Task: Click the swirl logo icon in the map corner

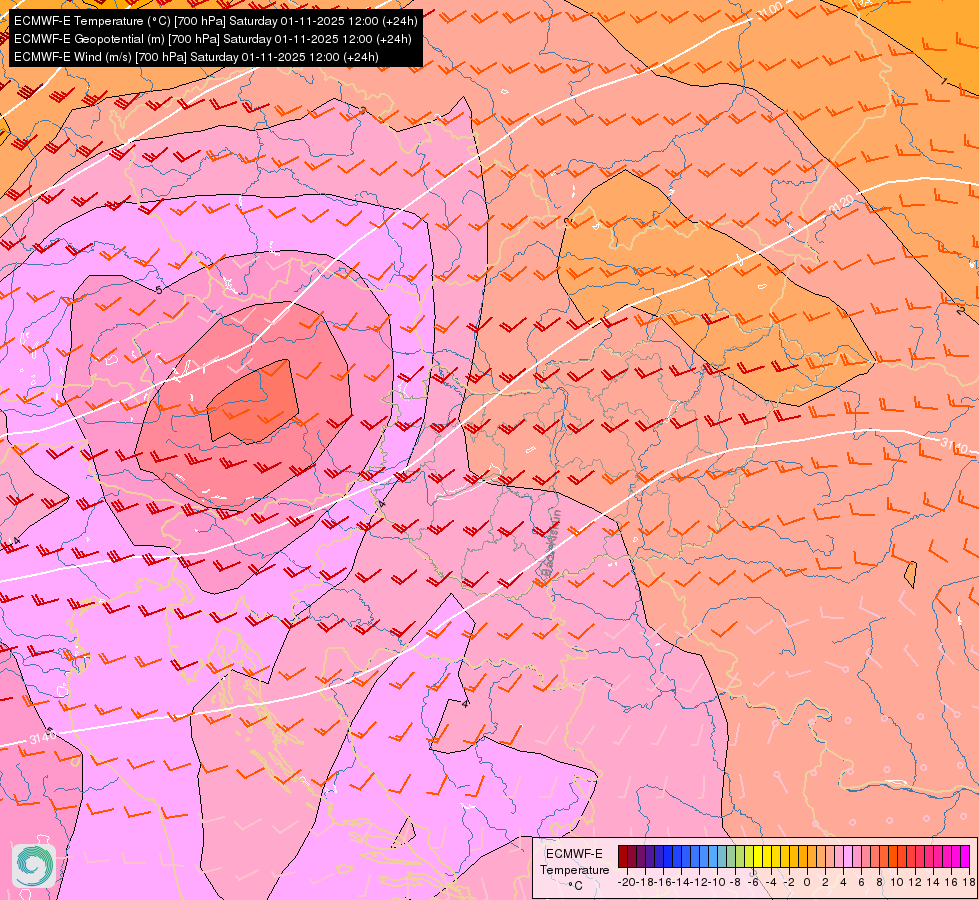Action: [34, 865]
